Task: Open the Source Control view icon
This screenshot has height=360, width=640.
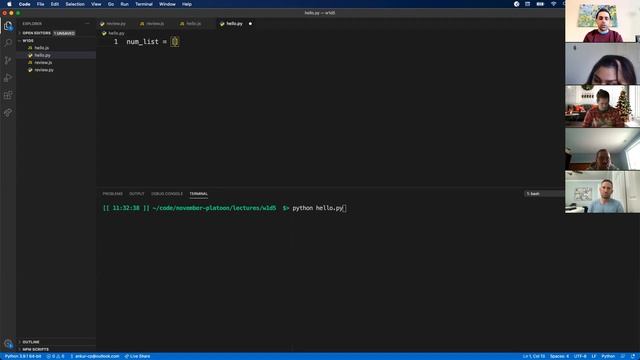Action: tap(8, 60)
